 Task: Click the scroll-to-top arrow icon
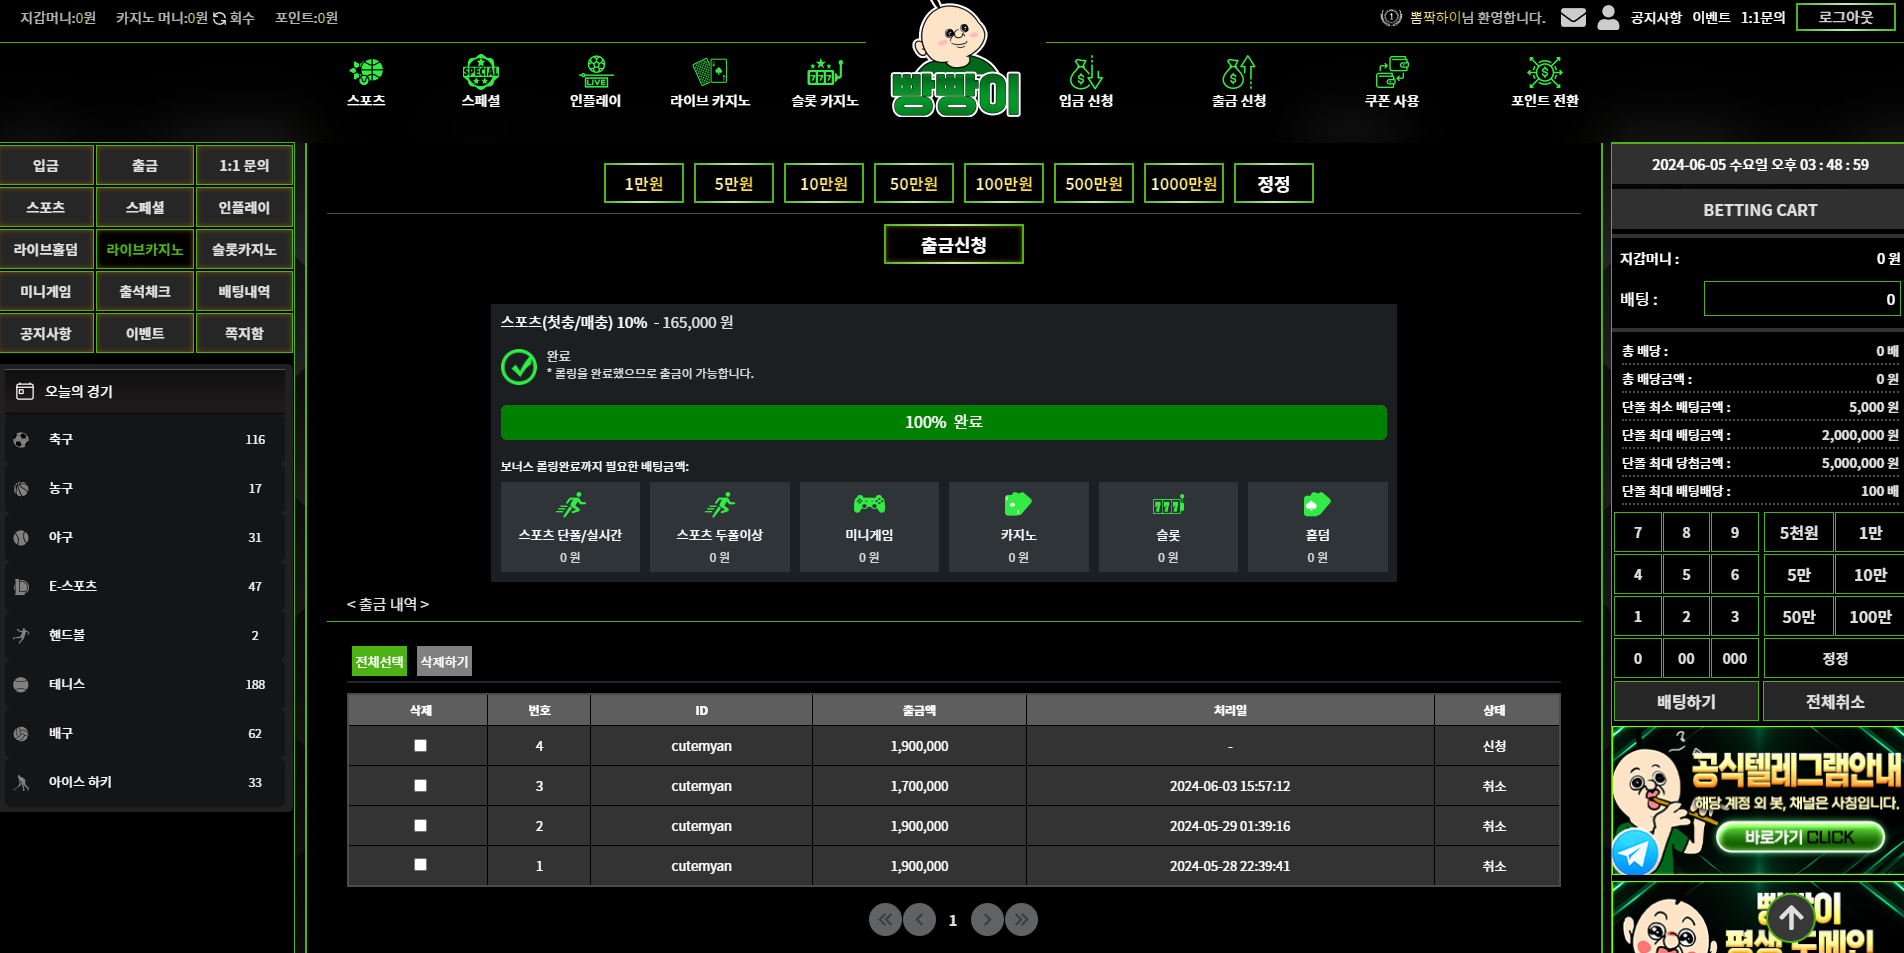tap(1791, 917)
